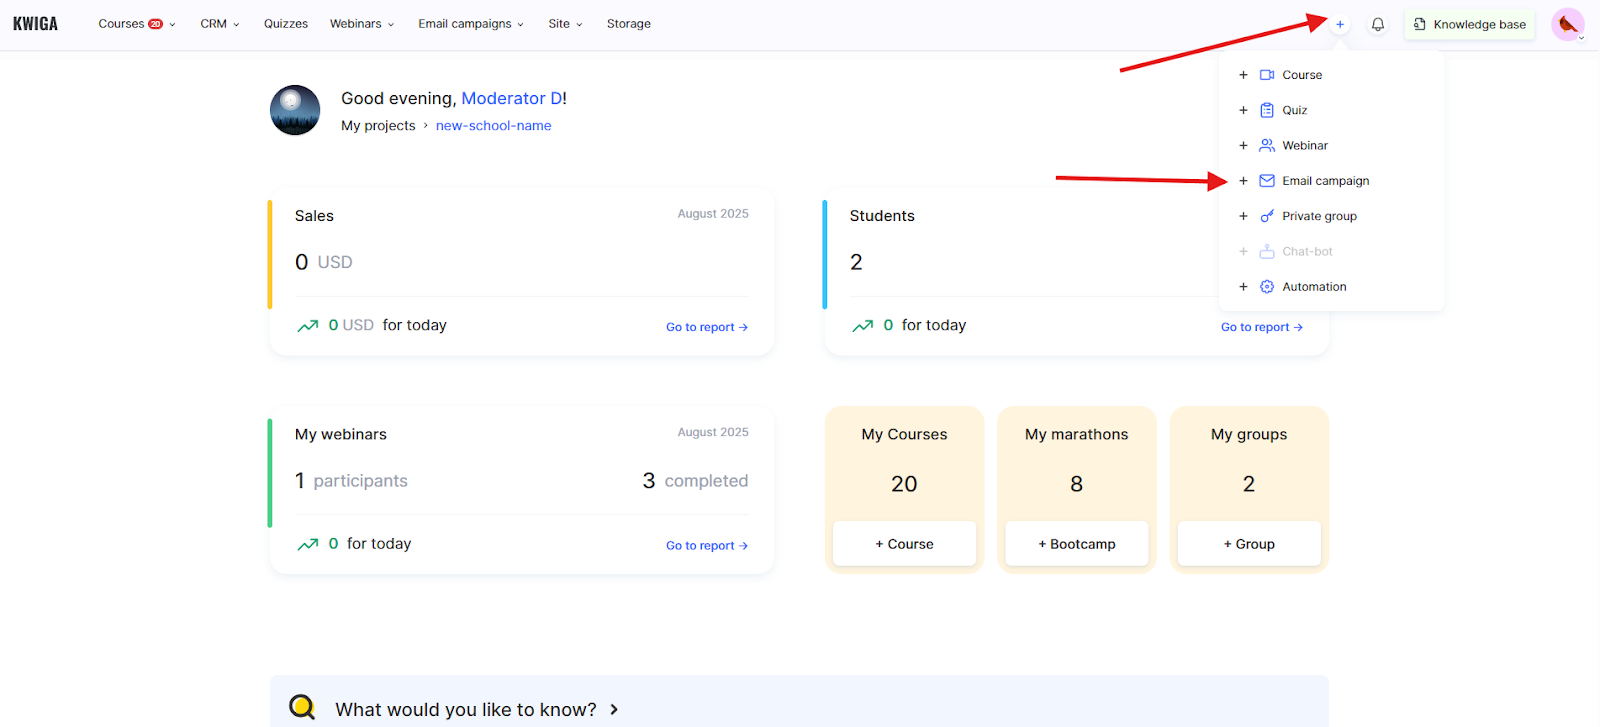Expand the What would you like to know section
This screenshot has width=1600, height=727.
click(x=477, y=709)
